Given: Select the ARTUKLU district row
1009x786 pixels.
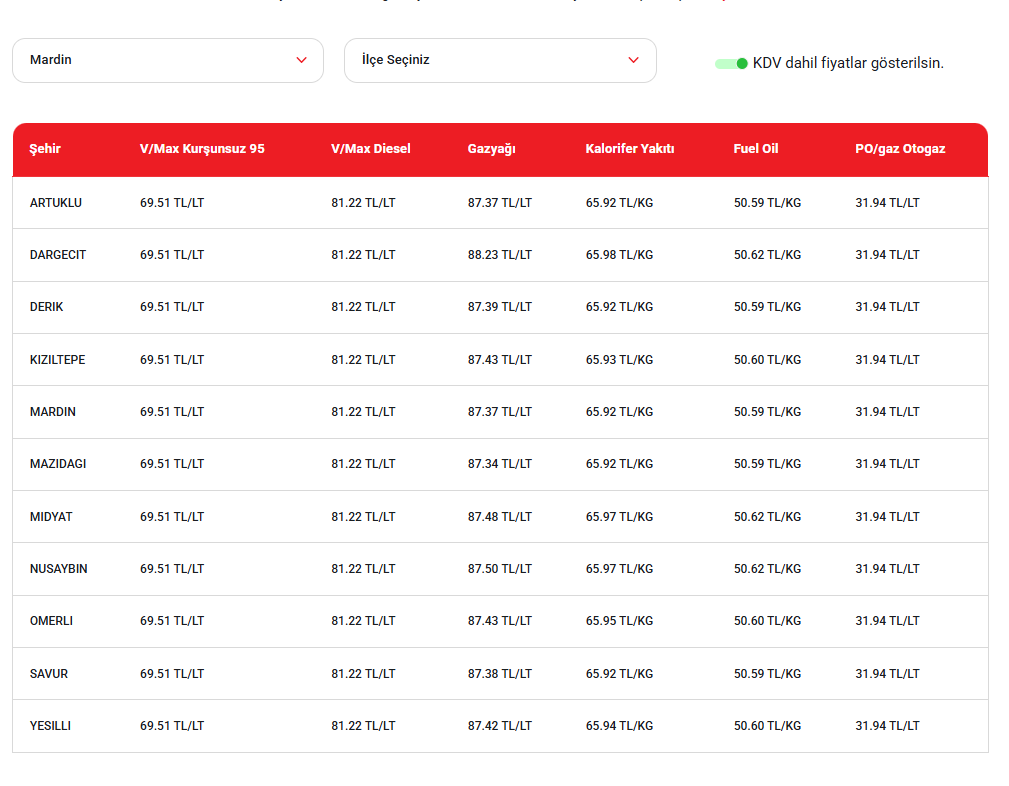Looking at the screenshot, I should [500, 203].
